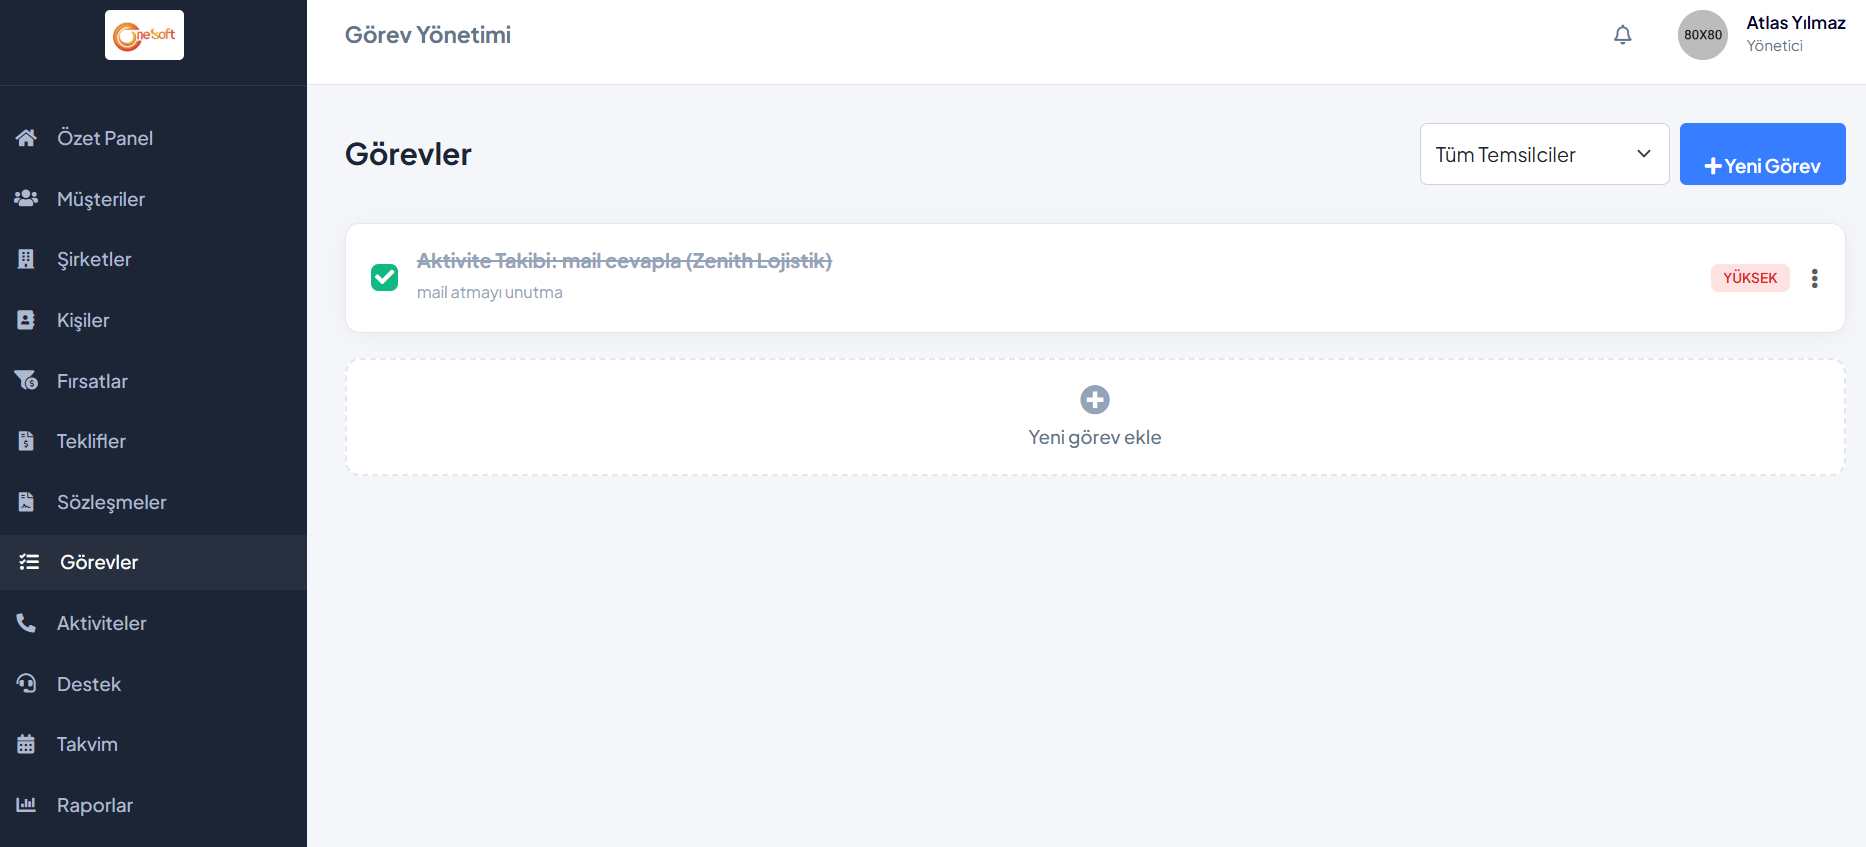Open the three-dot menu on the task
1866x847 pixels.
point(1814,278)
